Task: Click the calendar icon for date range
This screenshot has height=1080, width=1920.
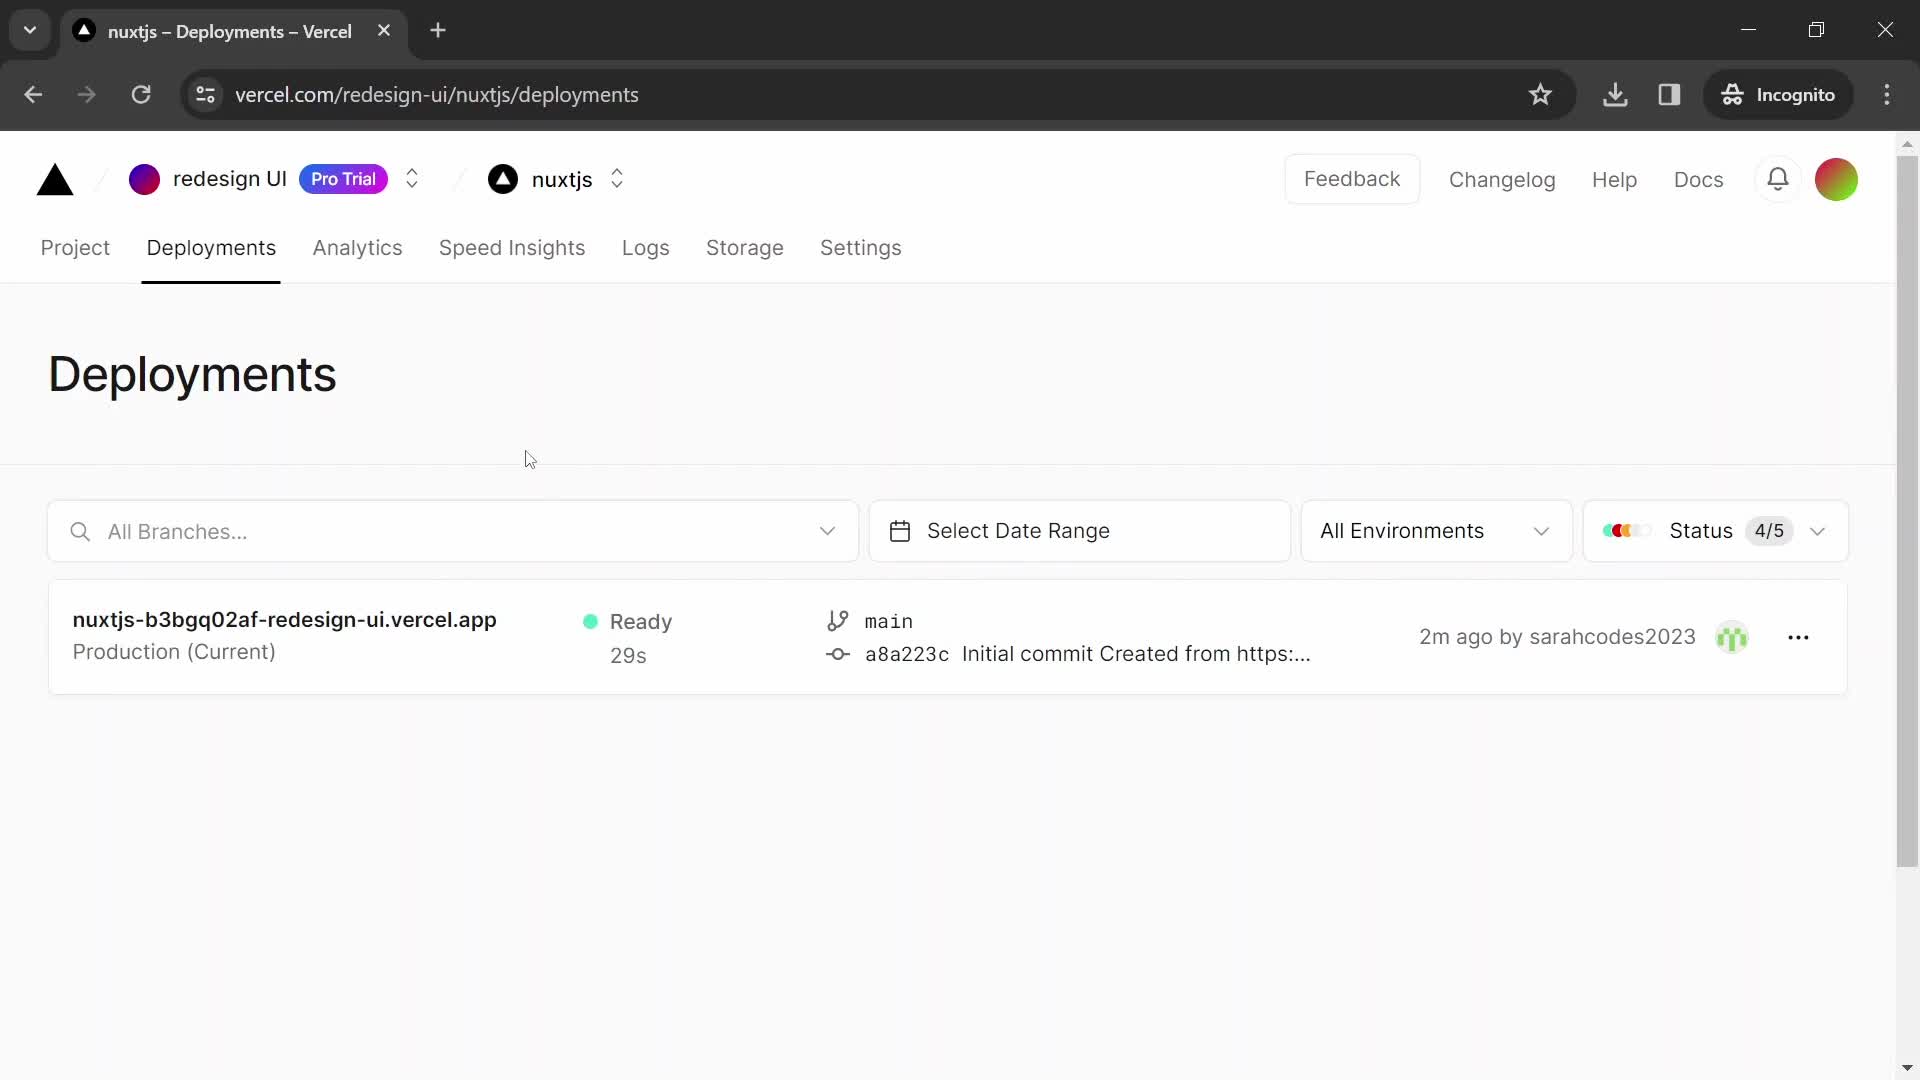Action: 901,531
